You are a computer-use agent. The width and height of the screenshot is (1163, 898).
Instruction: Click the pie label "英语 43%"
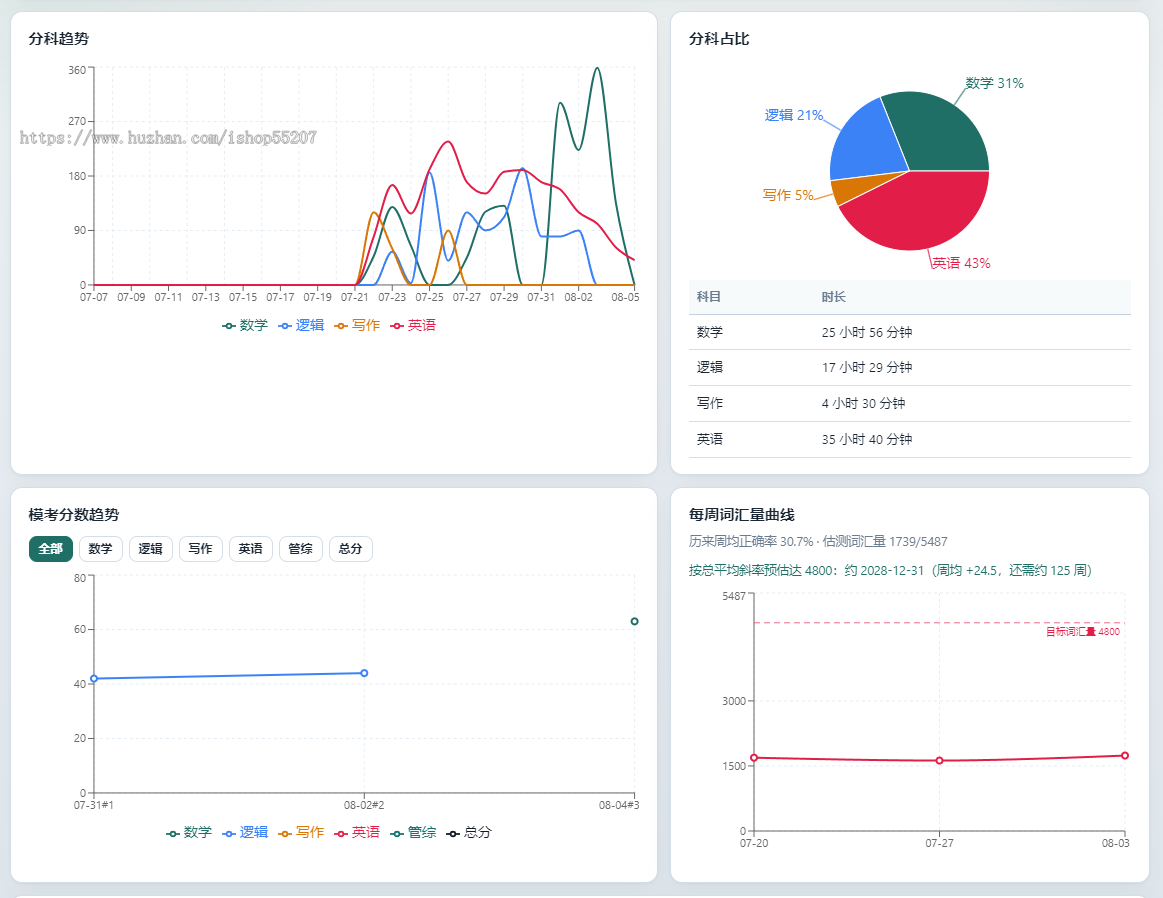(x=961, y=263)
